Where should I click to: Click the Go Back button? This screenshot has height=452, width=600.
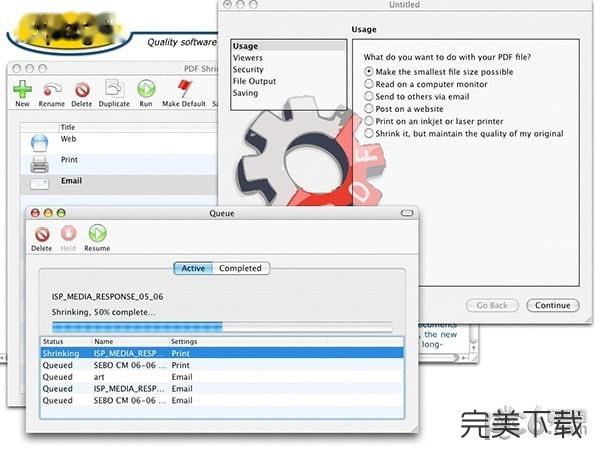point(492,305)
